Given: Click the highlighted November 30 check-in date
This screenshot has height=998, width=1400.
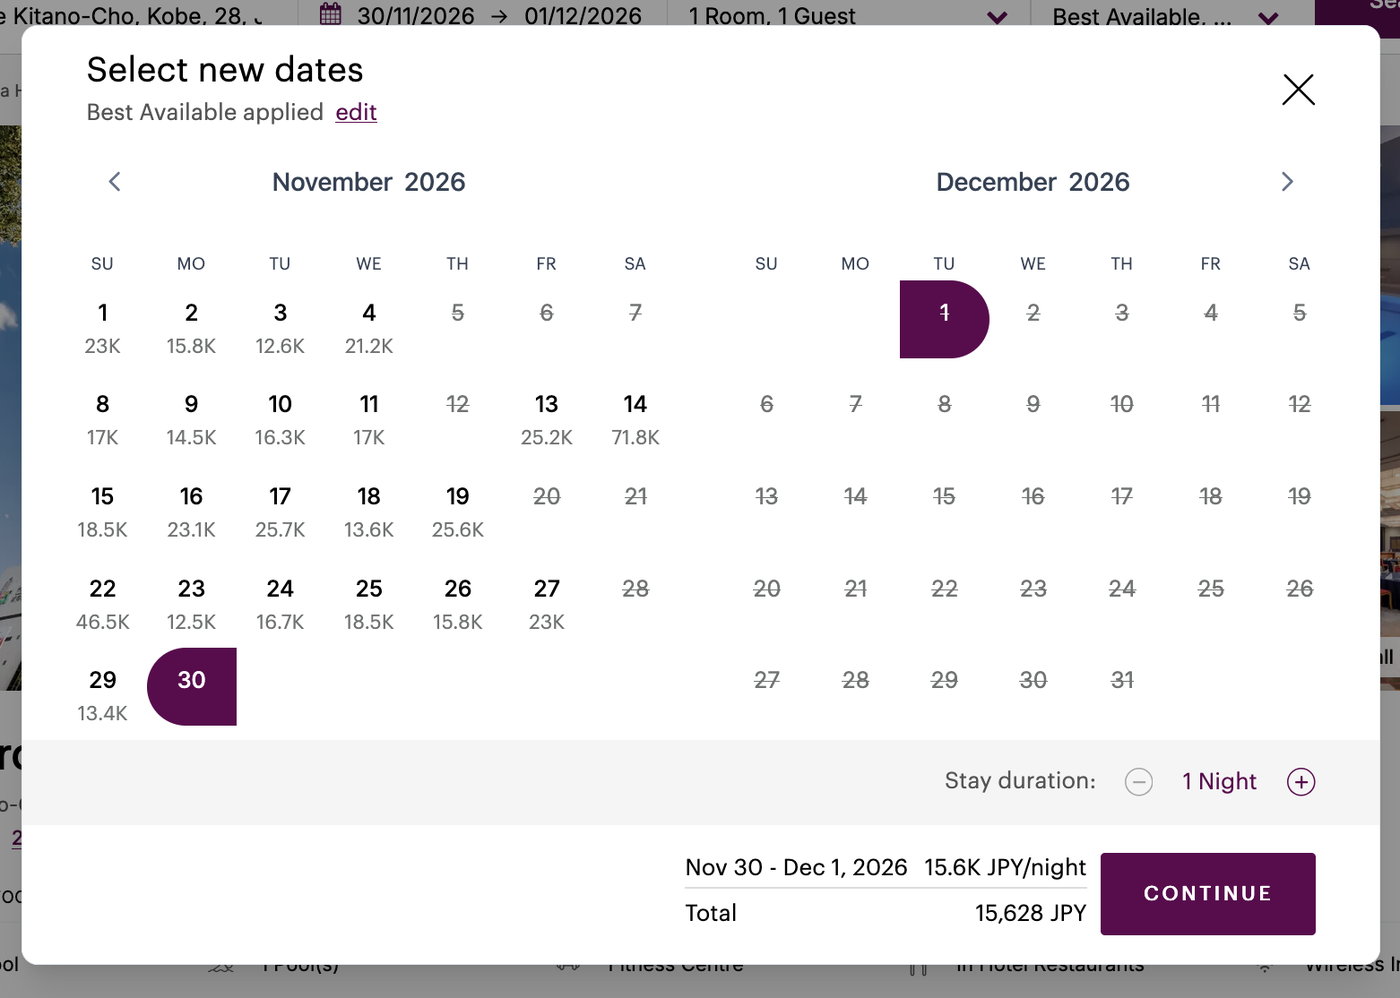Looking at the screenshot, I should (x=192, y=687).
